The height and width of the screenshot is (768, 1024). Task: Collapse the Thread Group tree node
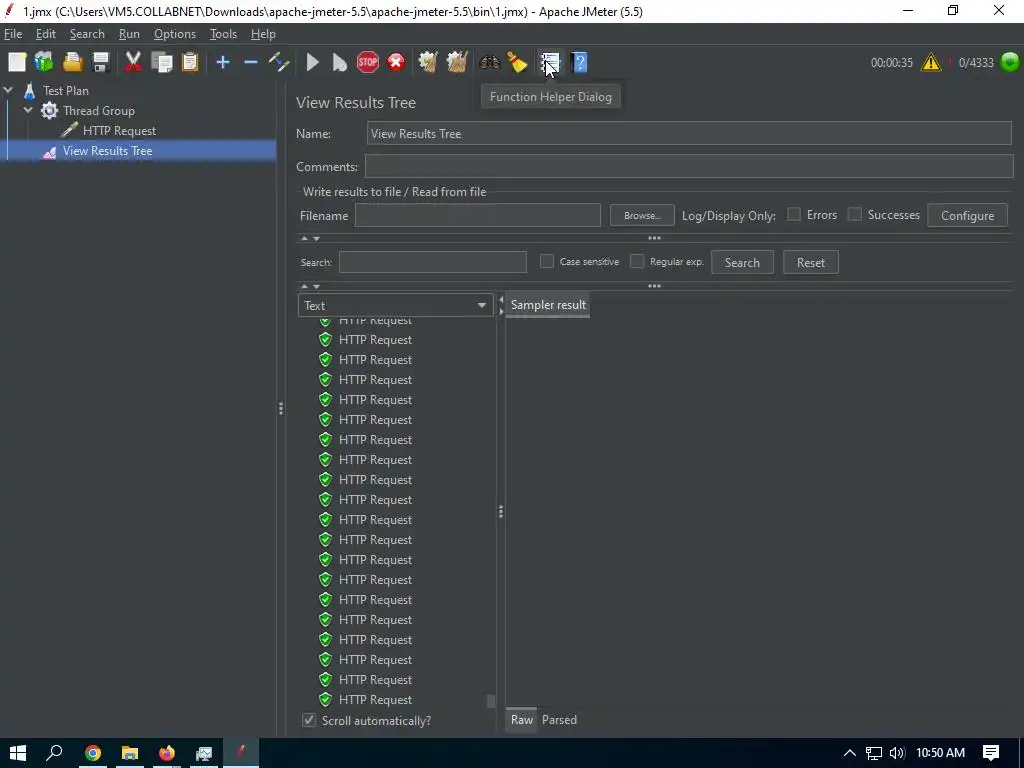coord(28,110)
